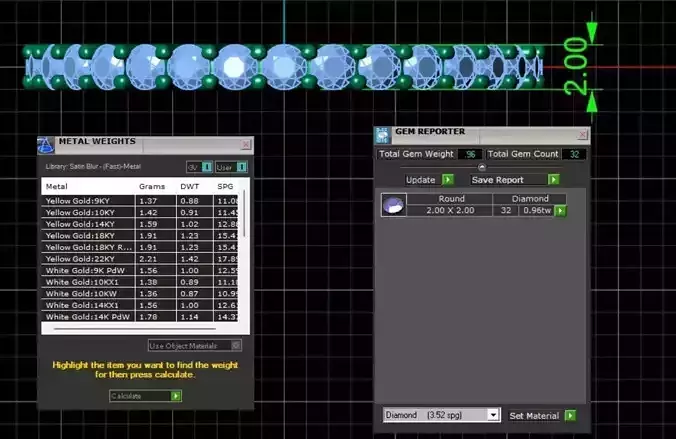Click the Diamond material cell in gem row
The width and height of the screenshot is (676, 439).
[530, 199]
